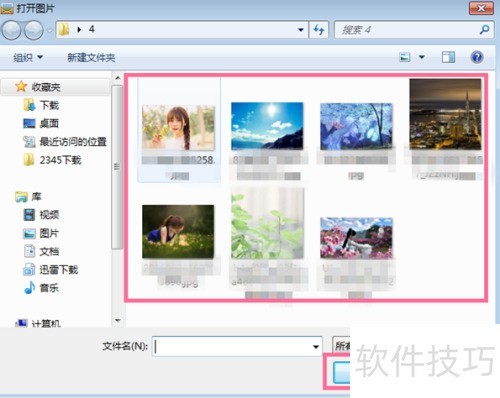The image size is (500, 398).
Task: Open the 迅雷下载 library
Action: pyautogui.click(x=58, y=270)
